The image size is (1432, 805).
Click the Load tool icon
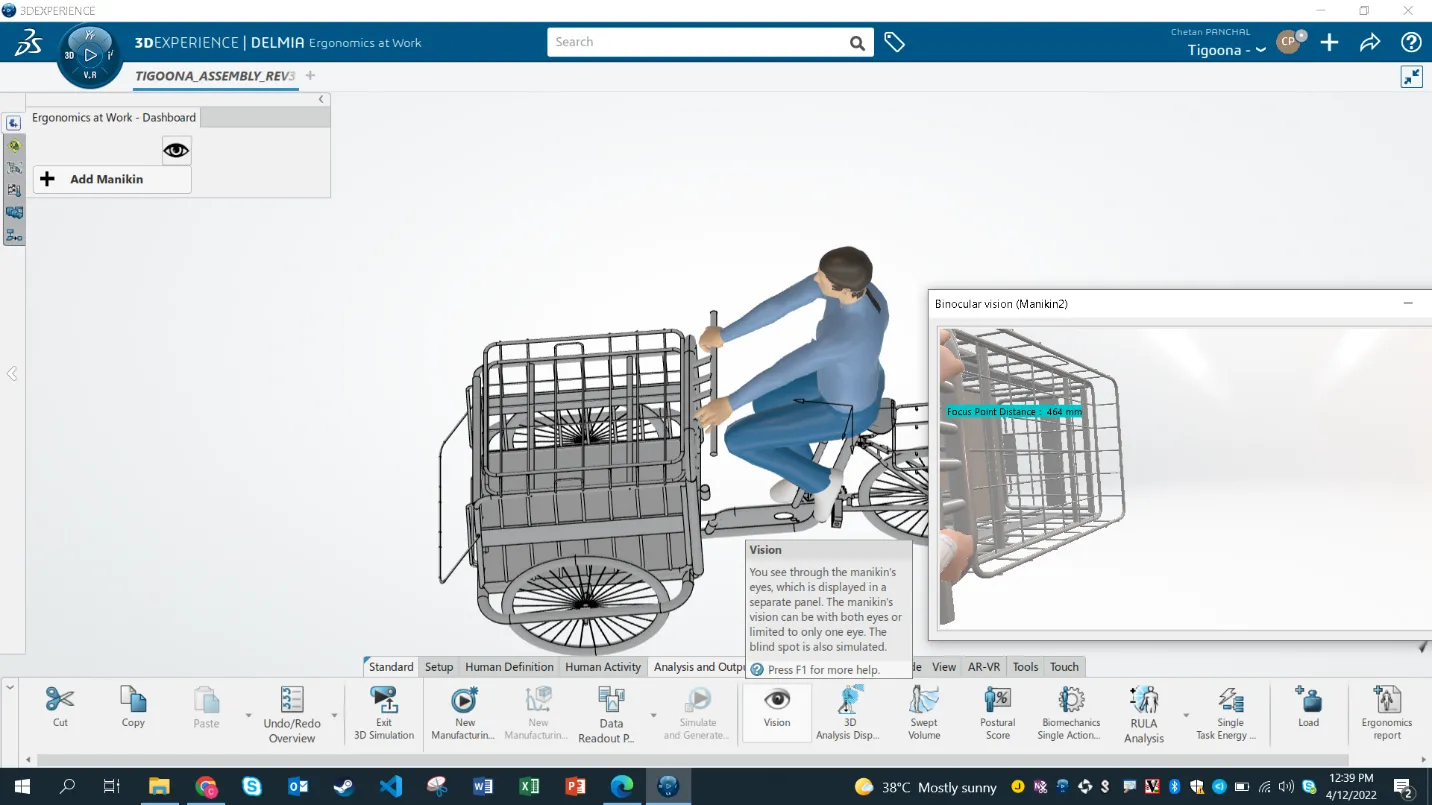pyautogui.click(x=1308, y=710)
